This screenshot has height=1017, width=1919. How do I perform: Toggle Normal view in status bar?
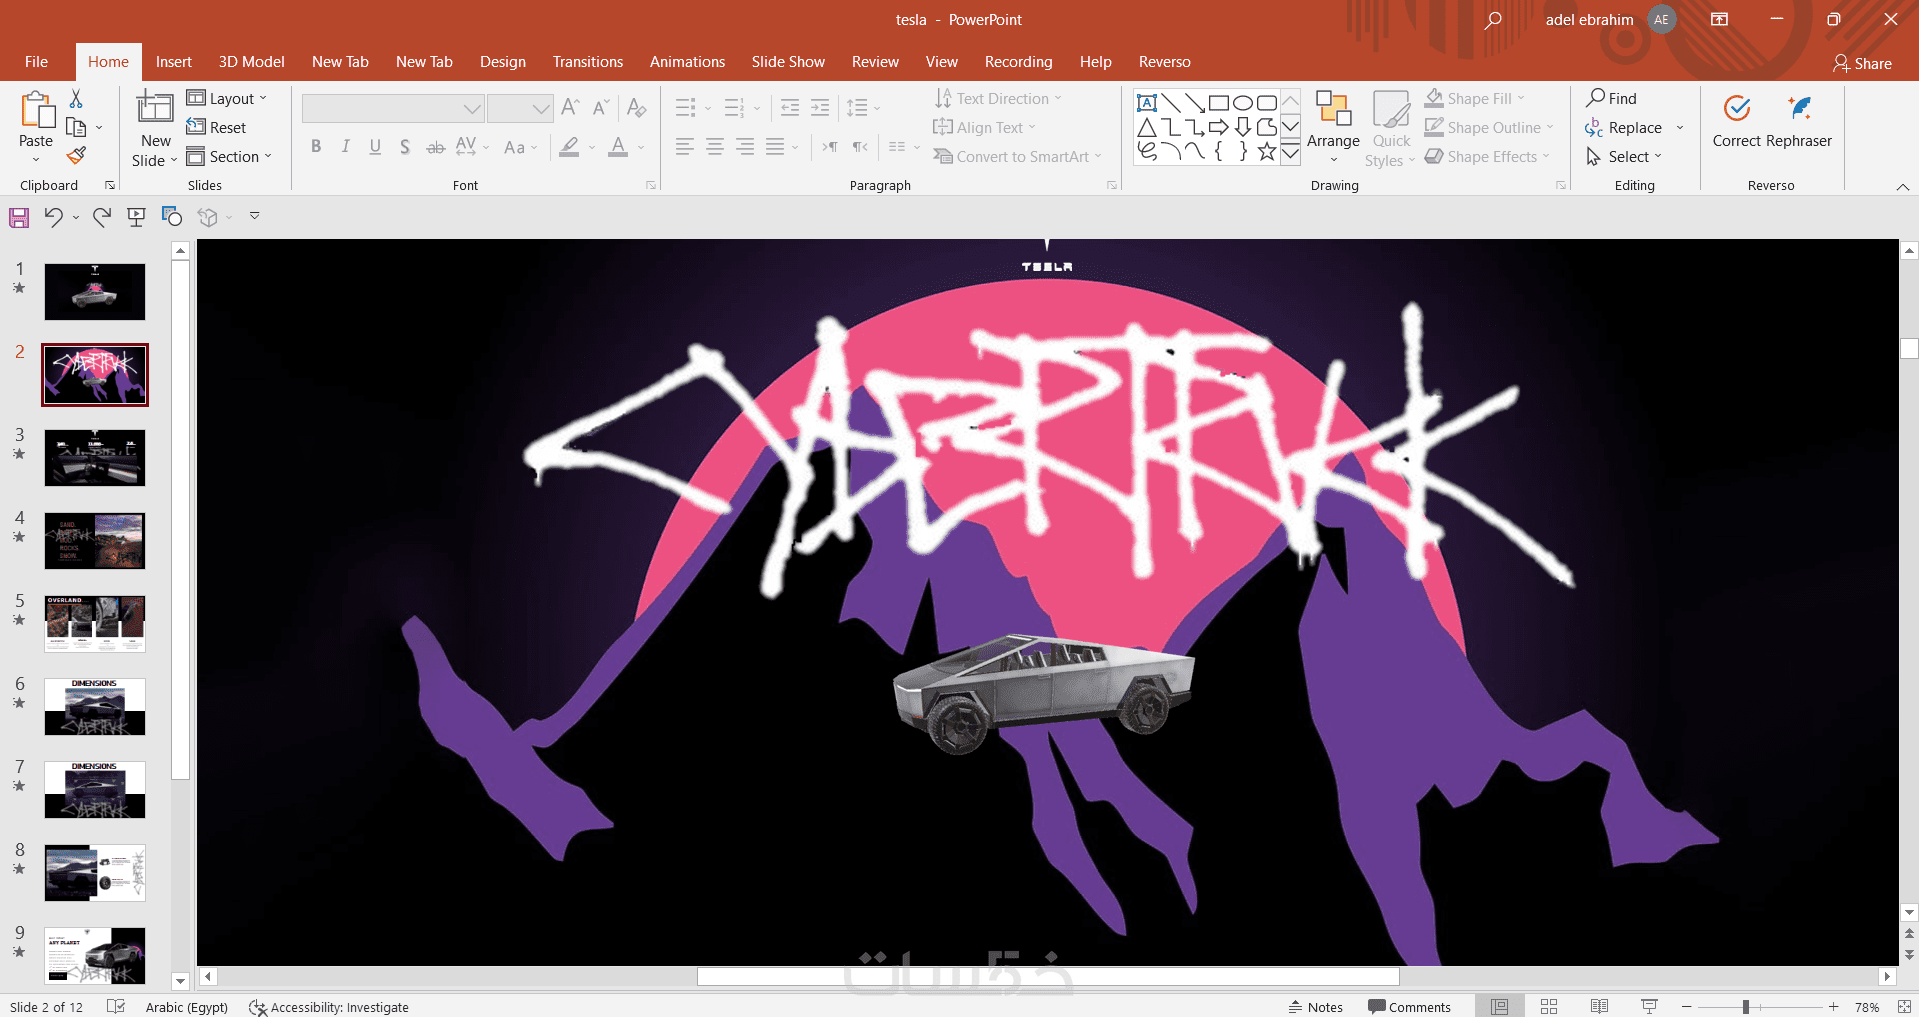pyautogui.click(x=1499, y=1007)
